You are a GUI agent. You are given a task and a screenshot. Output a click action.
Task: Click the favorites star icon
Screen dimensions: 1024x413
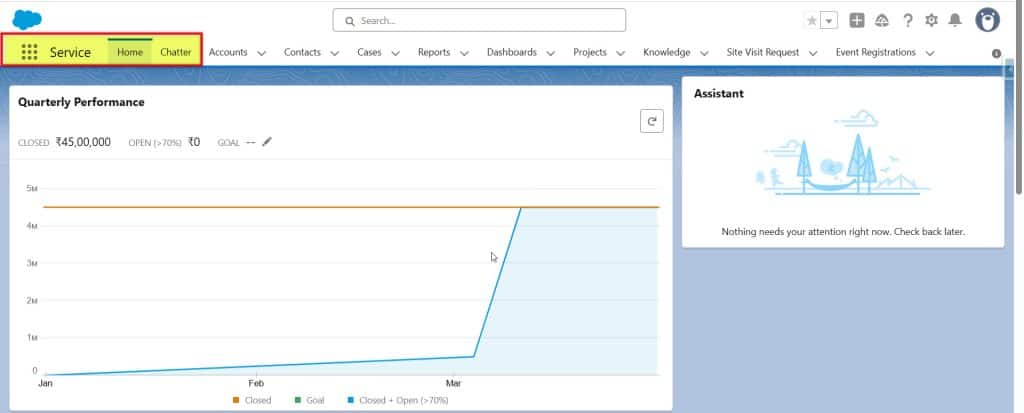812,21
